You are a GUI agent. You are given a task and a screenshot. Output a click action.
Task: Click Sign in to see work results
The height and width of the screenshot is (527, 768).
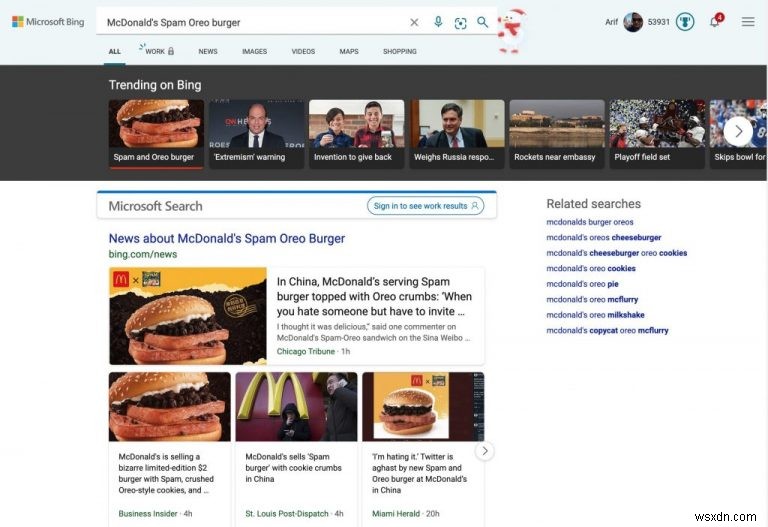pos(426,206)
